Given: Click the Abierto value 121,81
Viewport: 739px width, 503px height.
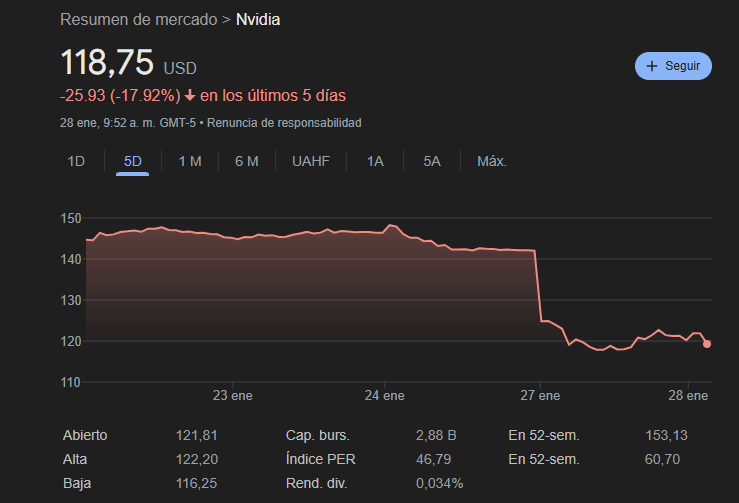Looking at the screenshot, I should tap(197, 435).
